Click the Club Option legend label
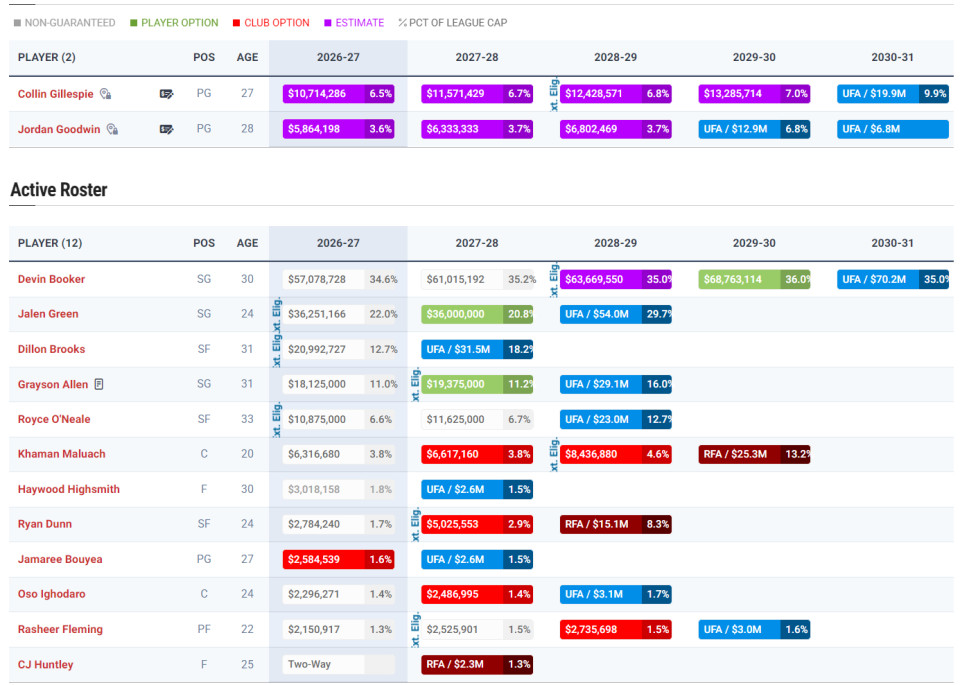The image size is (960, 685). click(x=277, y=23)
